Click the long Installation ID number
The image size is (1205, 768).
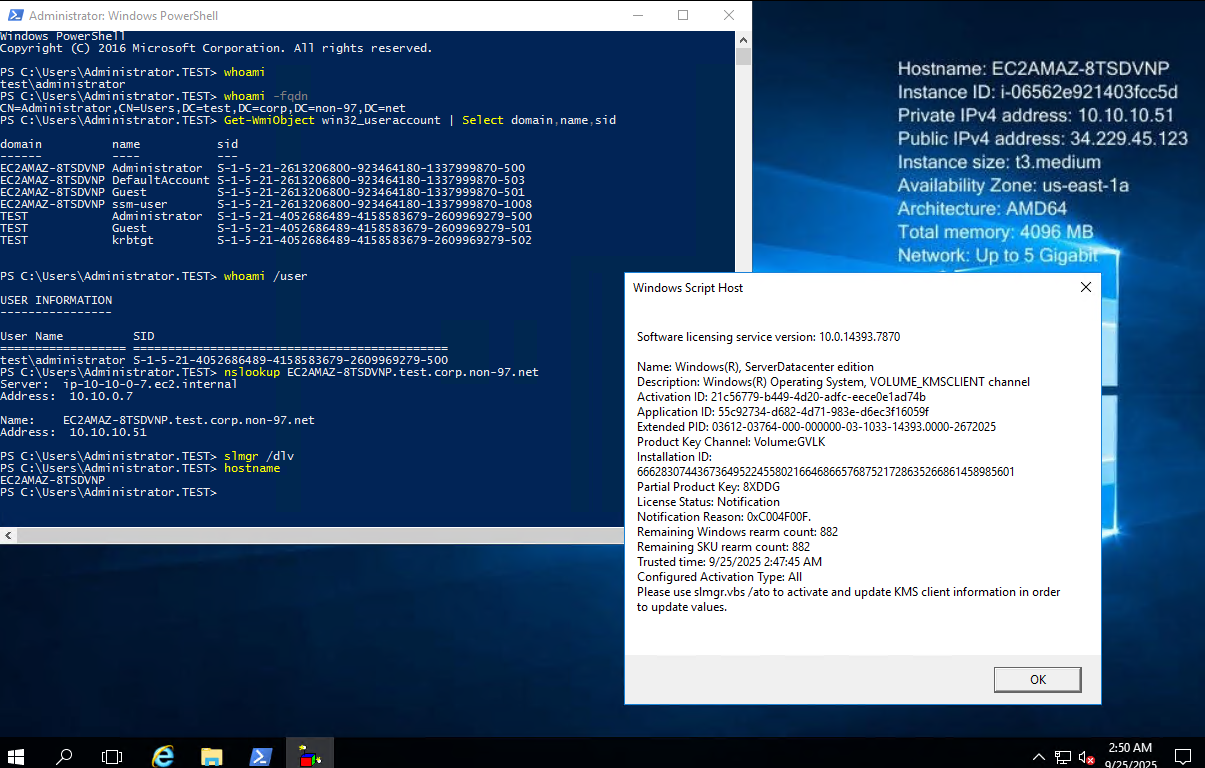click(x=826, y=472)
